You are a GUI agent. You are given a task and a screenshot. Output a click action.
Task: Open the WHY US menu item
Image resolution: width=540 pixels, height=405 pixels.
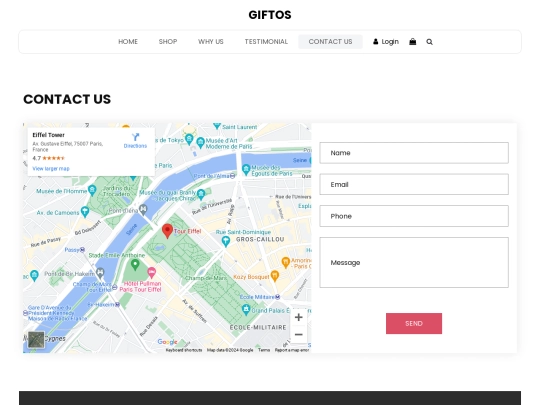point(211,42)
